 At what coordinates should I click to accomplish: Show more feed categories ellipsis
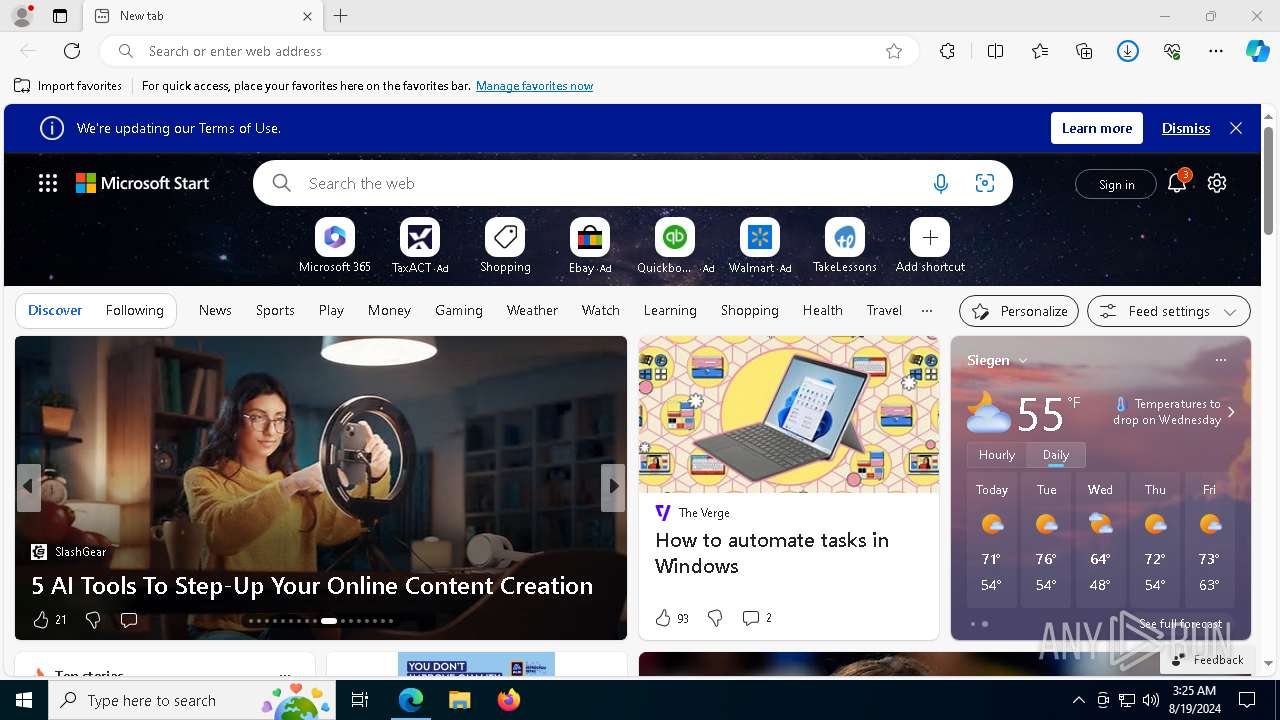click(x=926, y=311)
